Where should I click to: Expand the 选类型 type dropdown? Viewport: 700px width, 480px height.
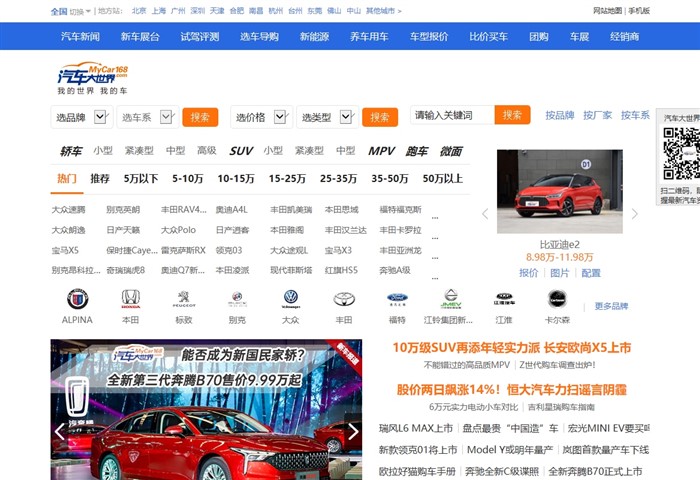point(328,117)
